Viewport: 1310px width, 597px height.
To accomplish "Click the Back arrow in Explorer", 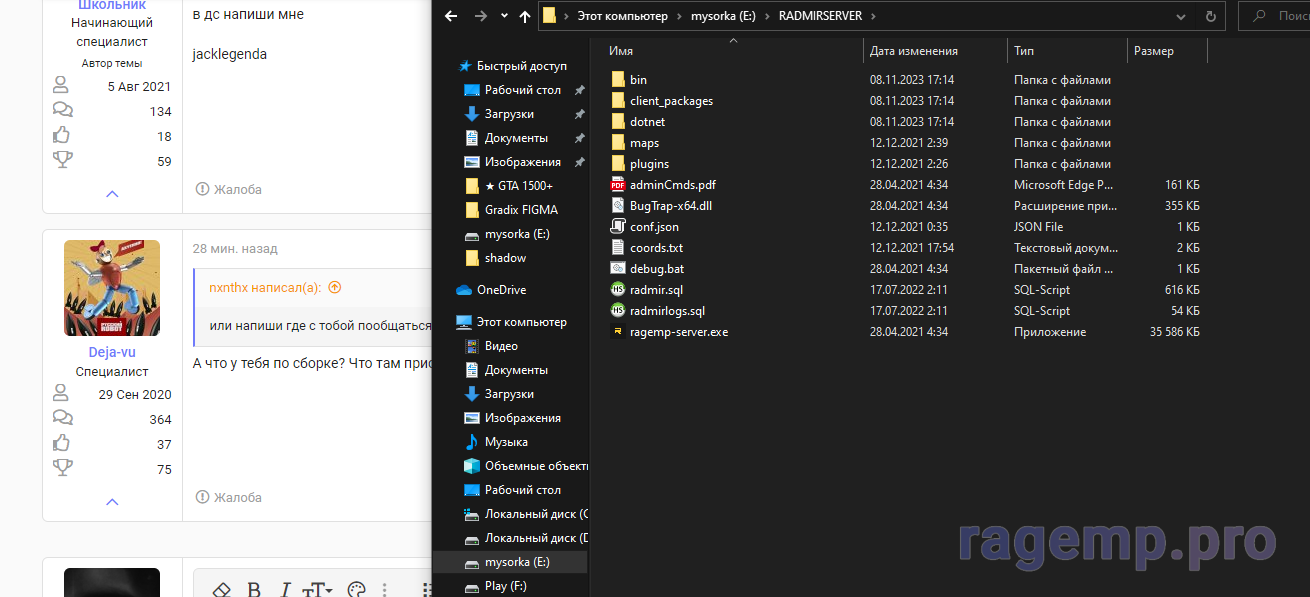I will tap(451, 16).
